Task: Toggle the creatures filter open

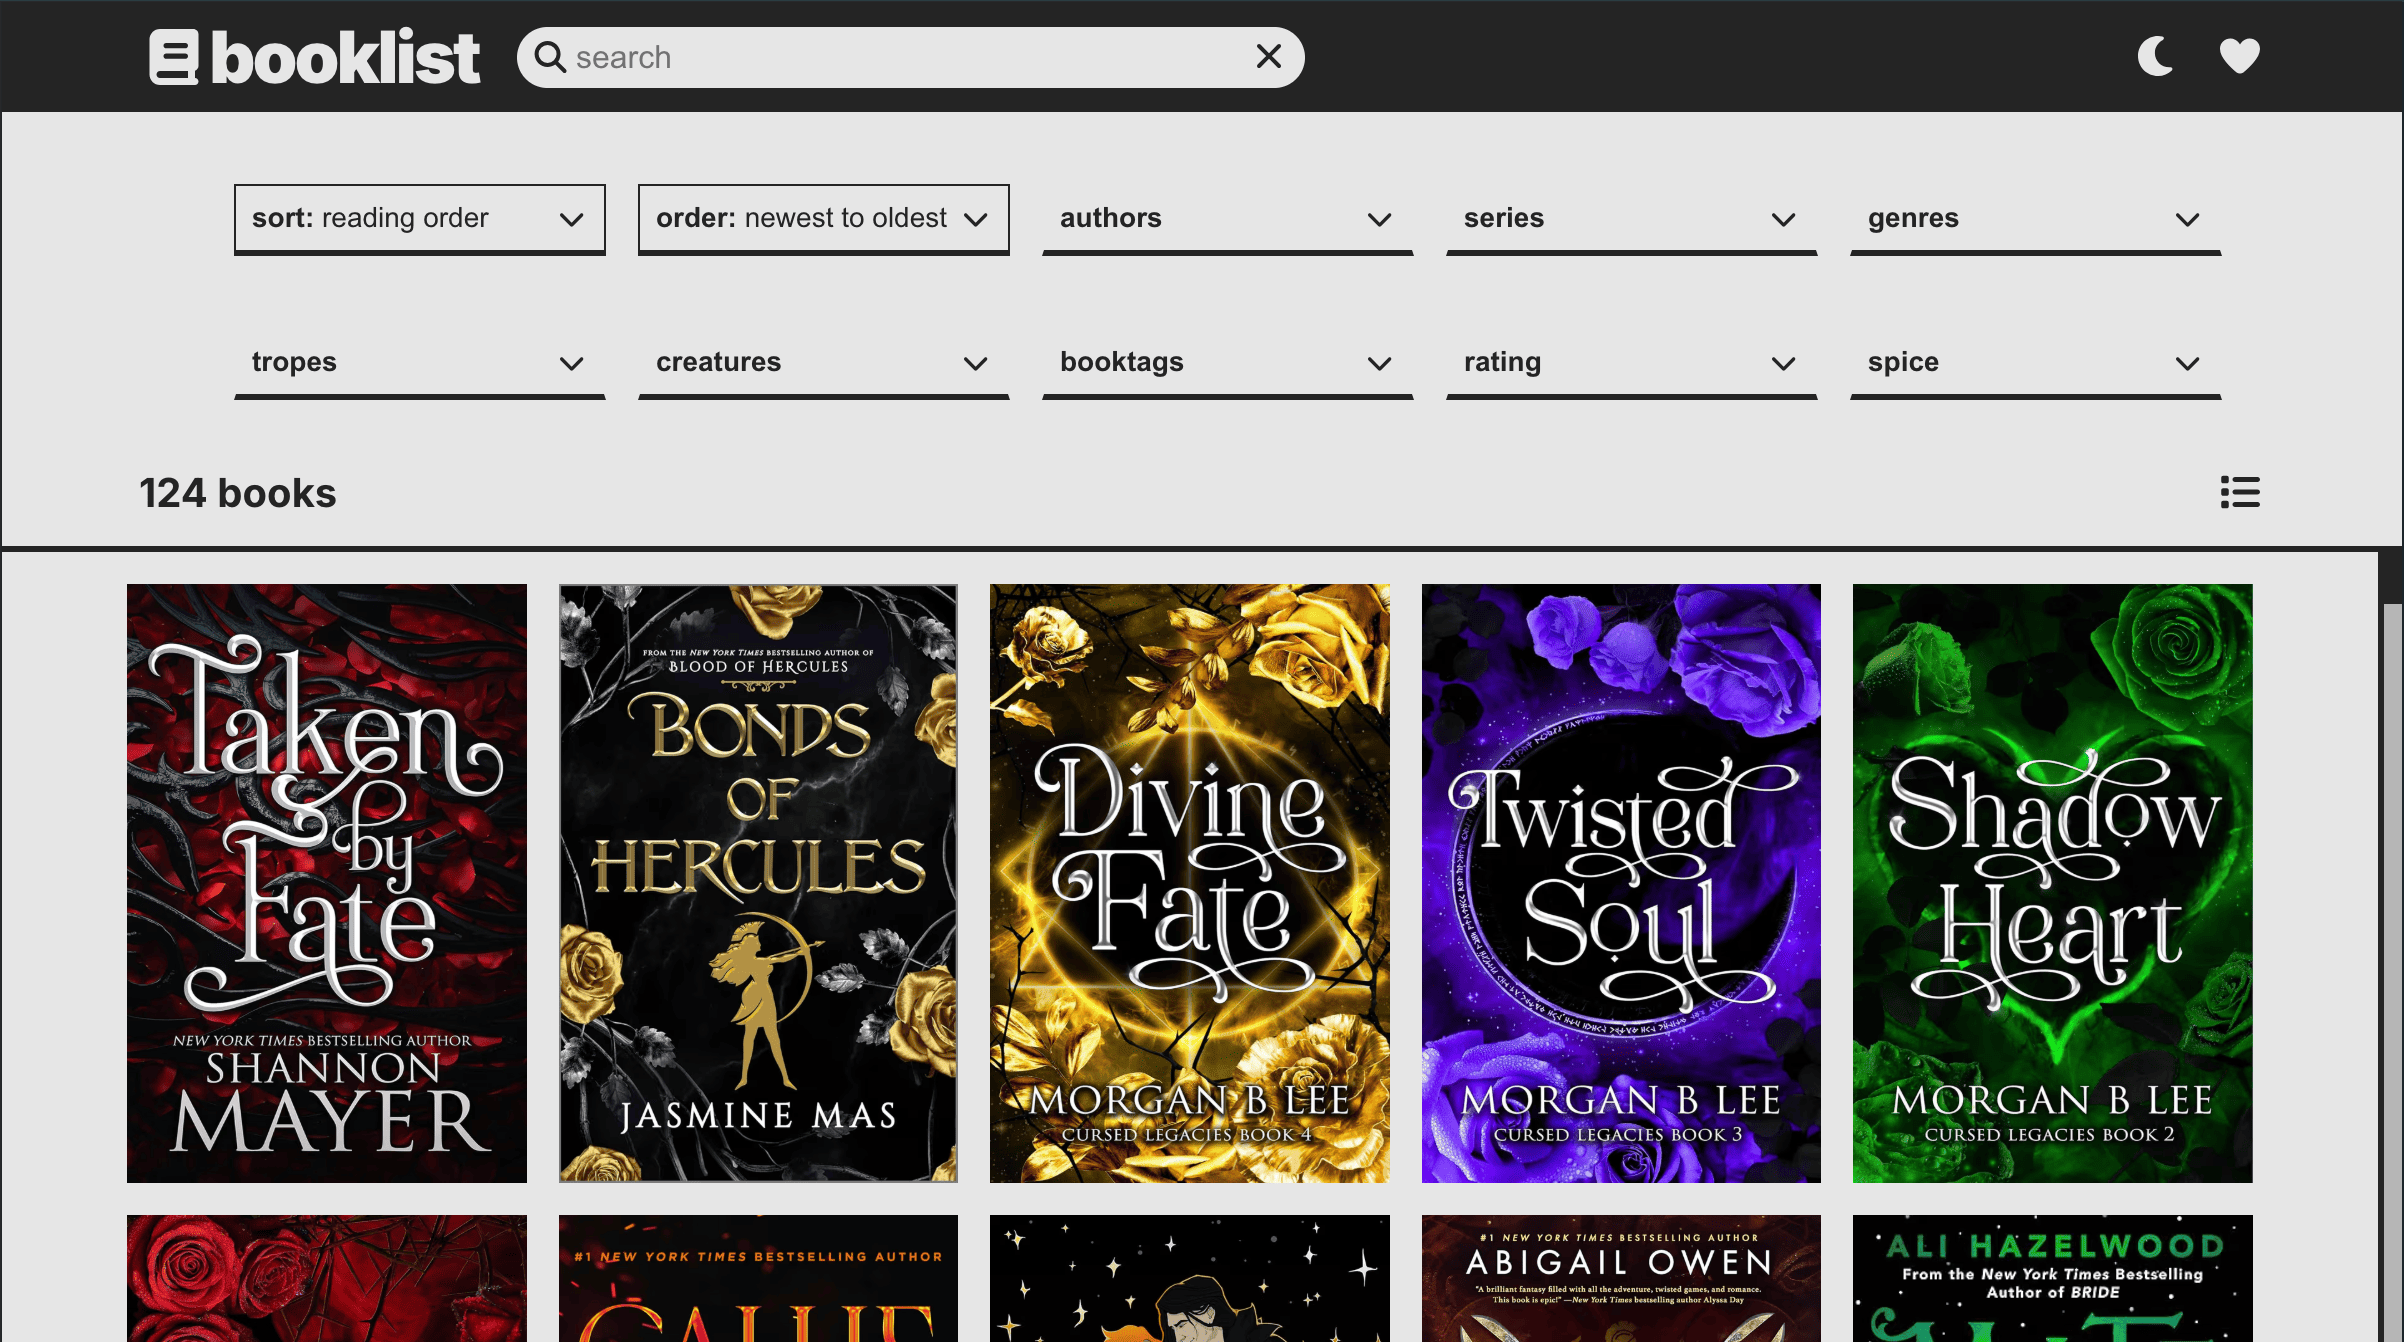Action: 823,363
